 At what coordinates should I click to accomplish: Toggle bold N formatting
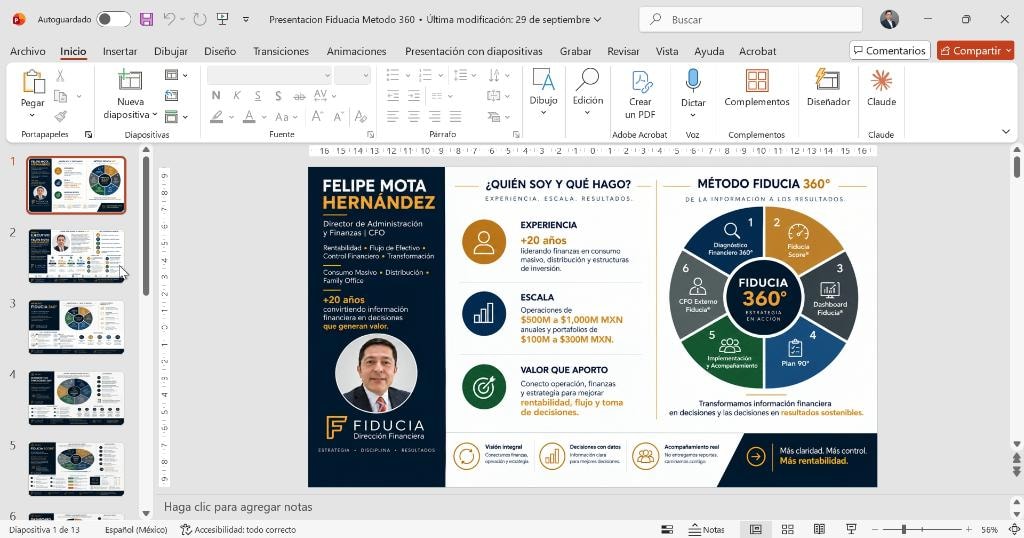click(216, 96)
